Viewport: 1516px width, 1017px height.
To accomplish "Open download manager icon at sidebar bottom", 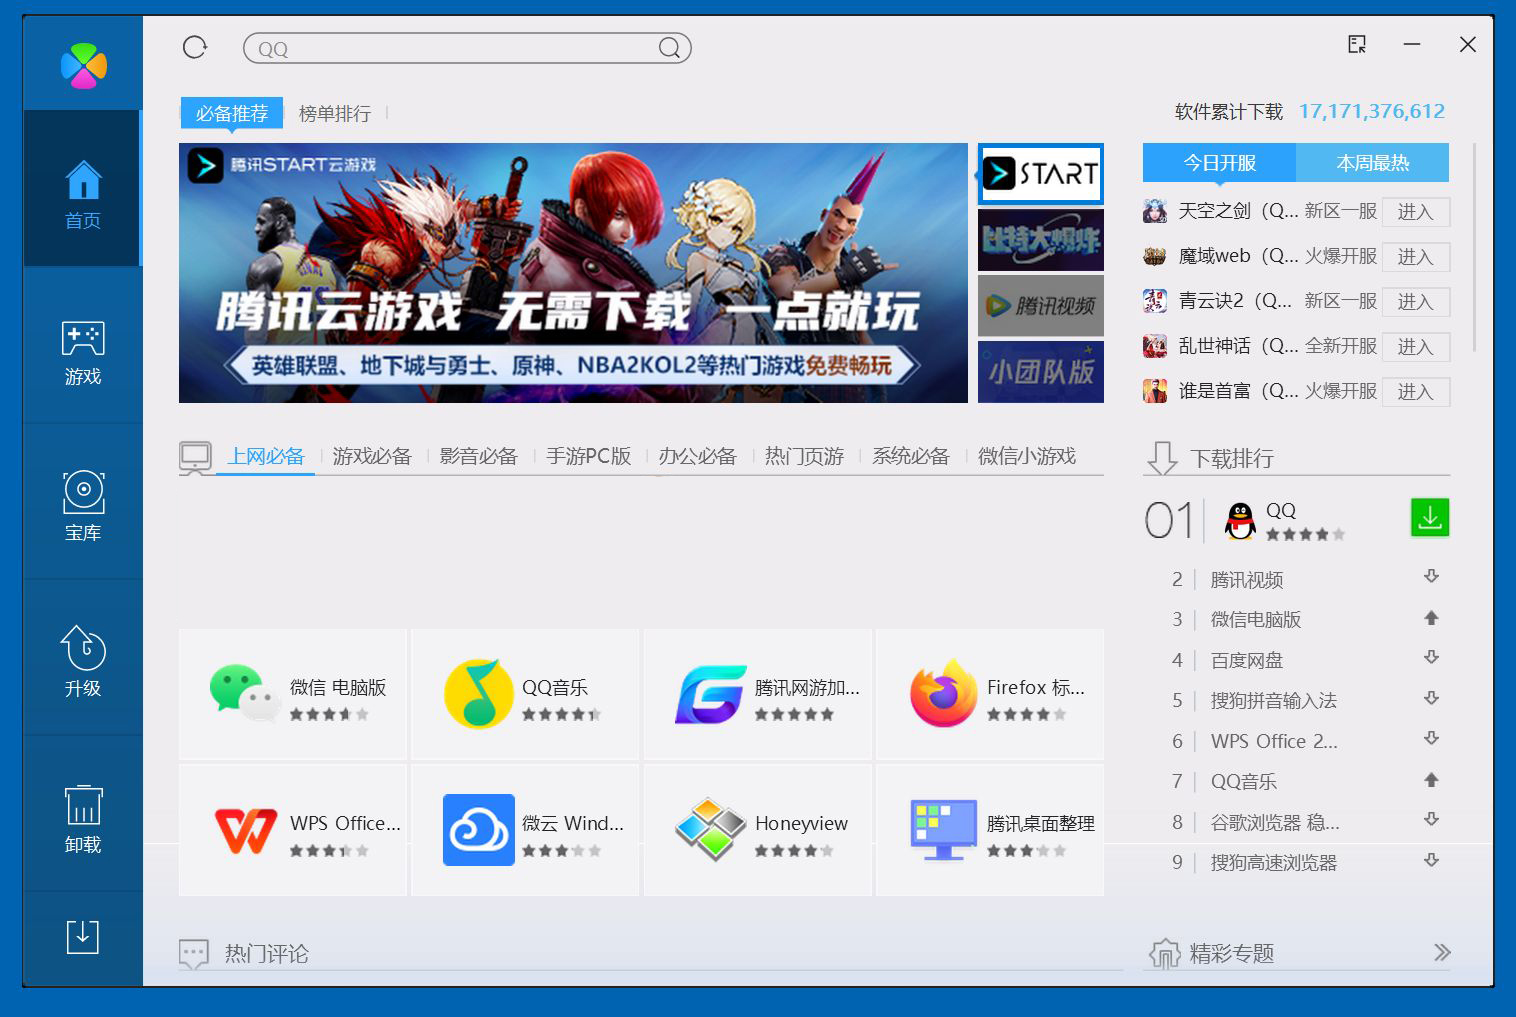I will coord(82,937).
